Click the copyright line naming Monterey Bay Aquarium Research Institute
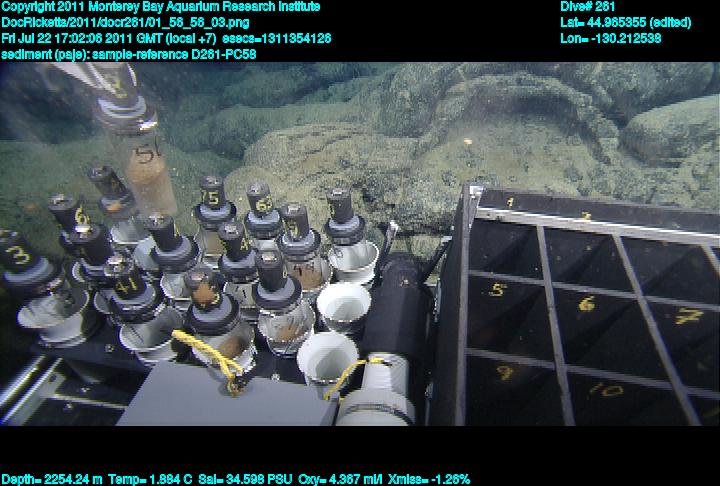The height and width of the screenshot is (486, 720). pos(161,7)
